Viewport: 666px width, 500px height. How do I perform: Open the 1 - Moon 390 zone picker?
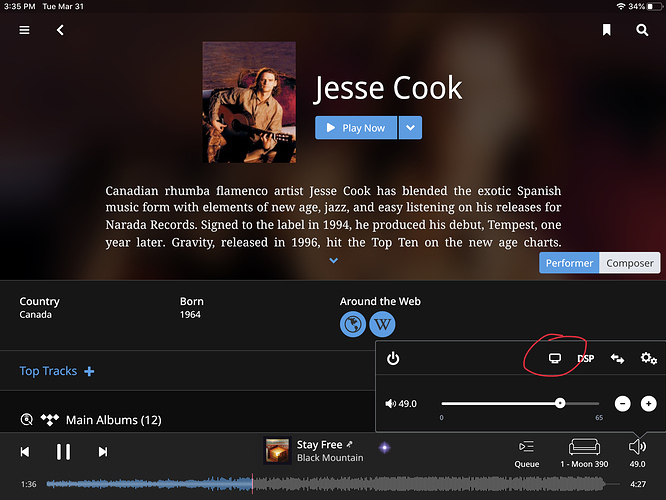pos(584,454)
